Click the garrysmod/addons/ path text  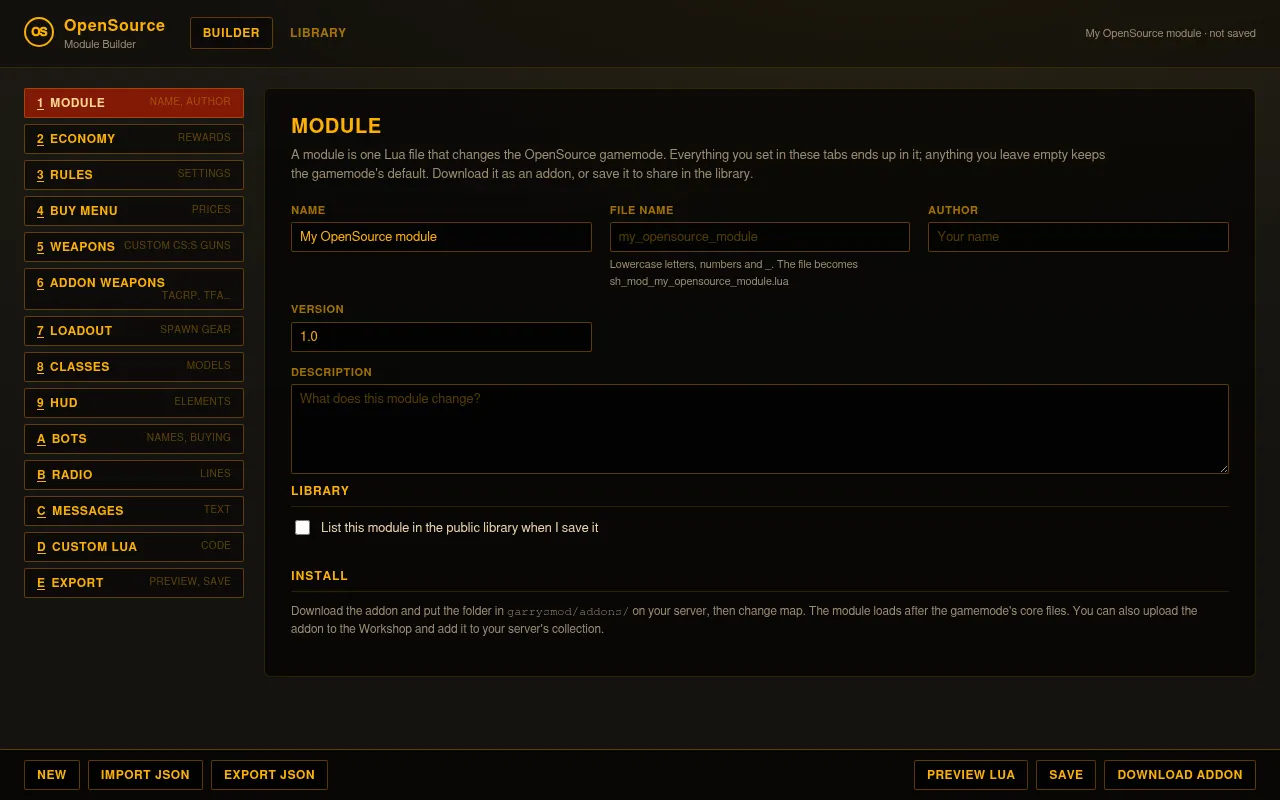point(568,611)
